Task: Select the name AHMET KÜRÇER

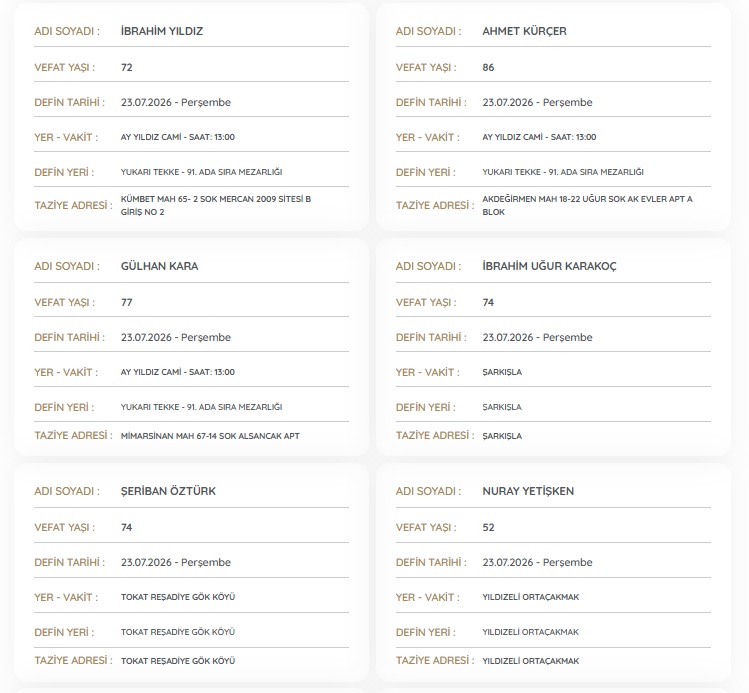Action: 524,31
